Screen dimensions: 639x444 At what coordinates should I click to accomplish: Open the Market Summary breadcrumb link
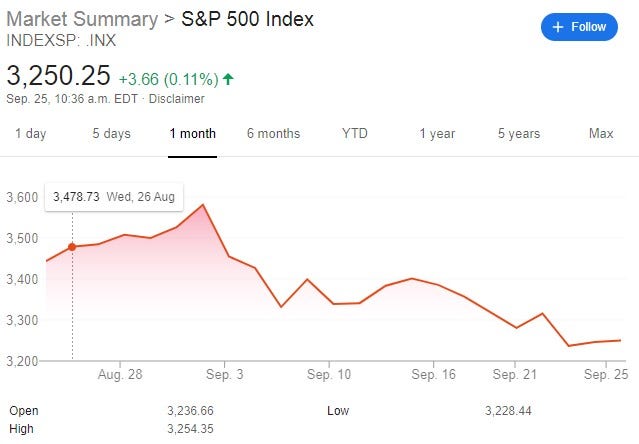82,19
